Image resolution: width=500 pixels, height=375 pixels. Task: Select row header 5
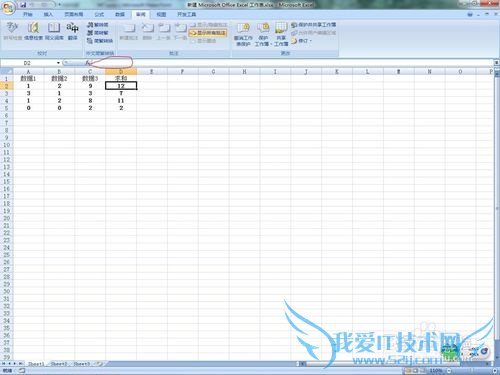(6, 108)
